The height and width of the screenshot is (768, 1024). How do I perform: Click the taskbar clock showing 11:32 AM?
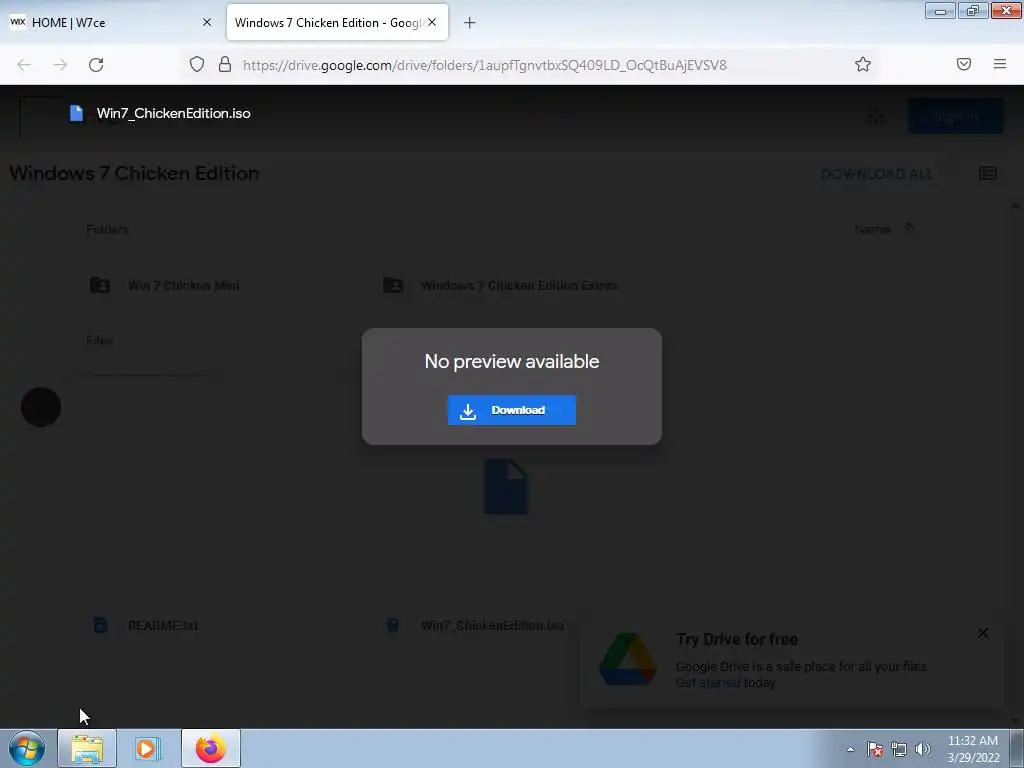tap(973, 749)
